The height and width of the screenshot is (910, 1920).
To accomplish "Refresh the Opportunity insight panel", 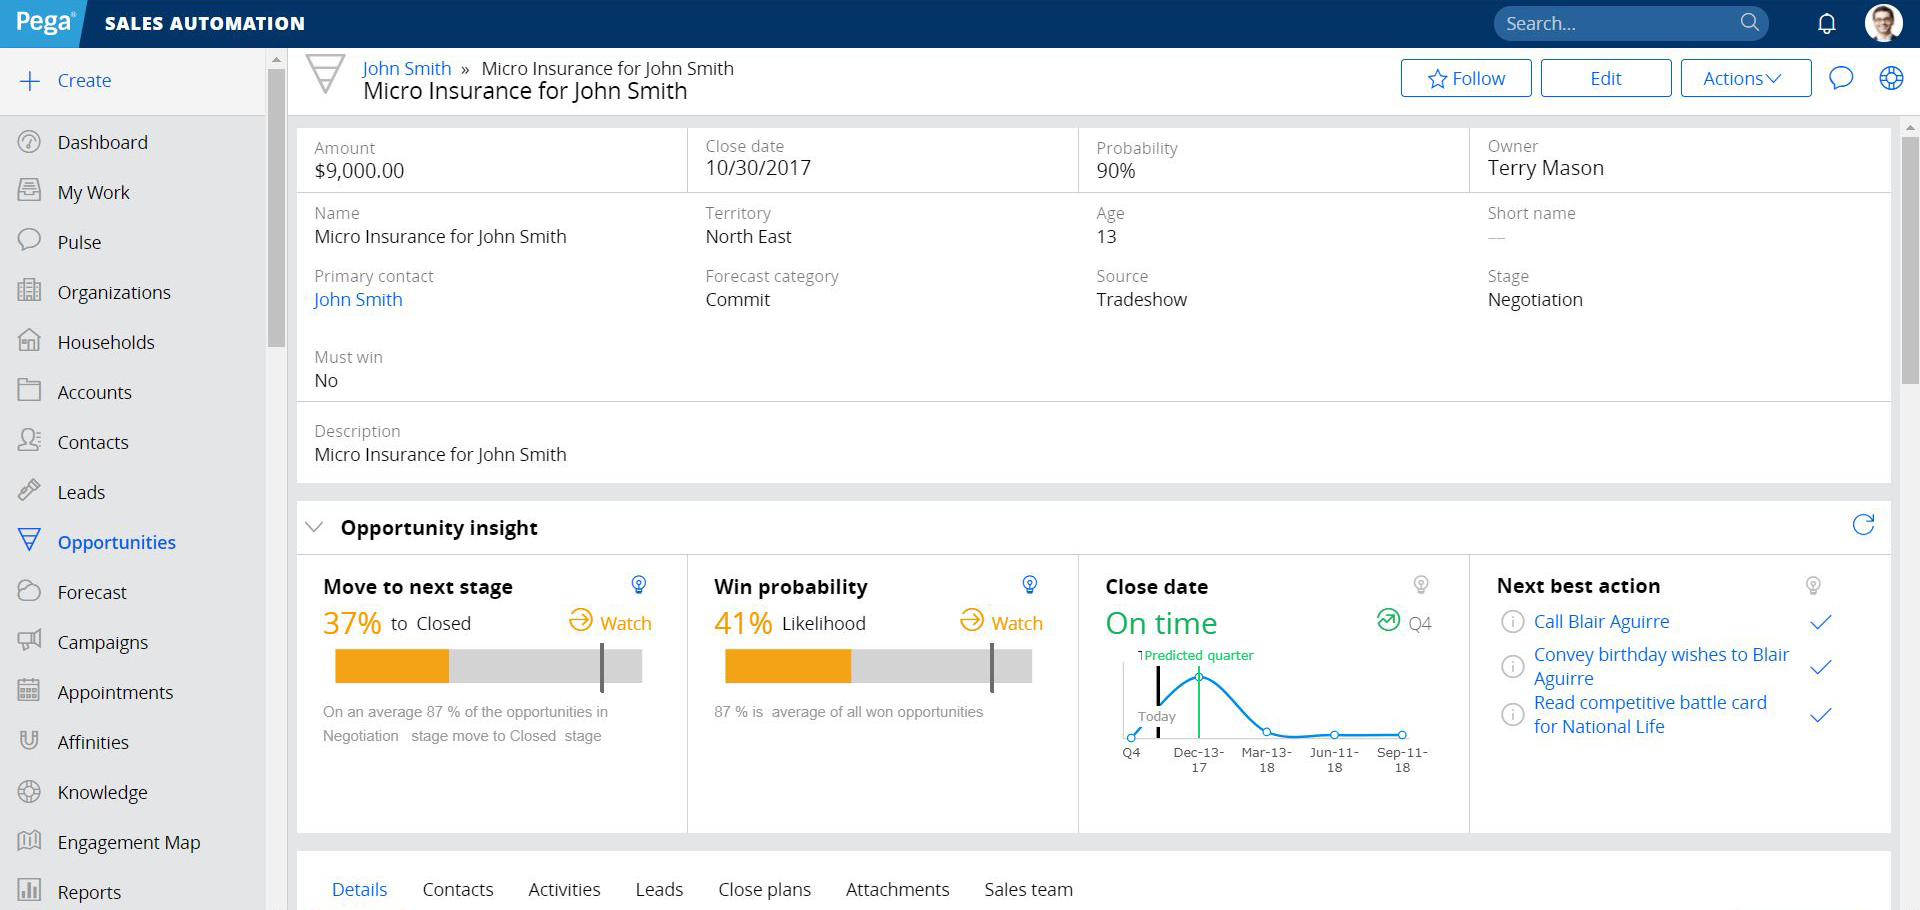I will pos(1863,525).
